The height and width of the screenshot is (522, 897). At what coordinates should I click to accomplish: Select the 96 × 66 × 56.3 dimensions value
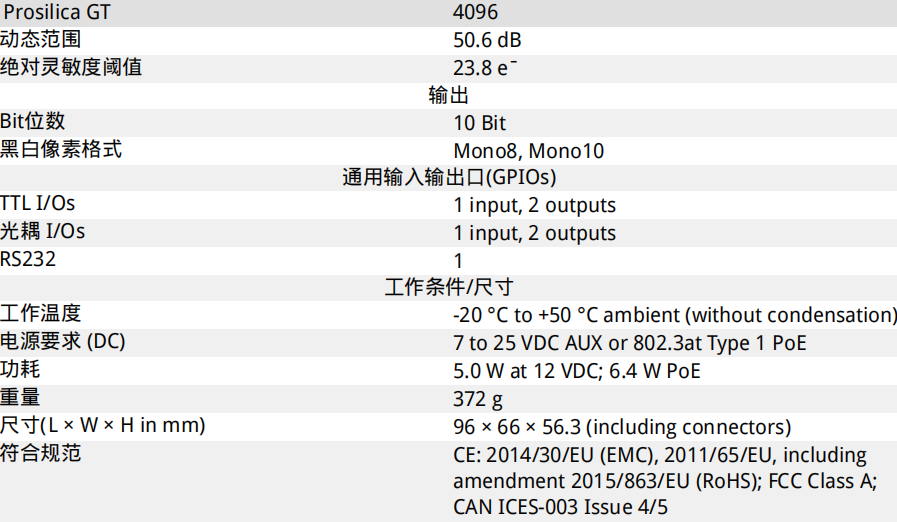pyautogui.click(x=622, y=427)
